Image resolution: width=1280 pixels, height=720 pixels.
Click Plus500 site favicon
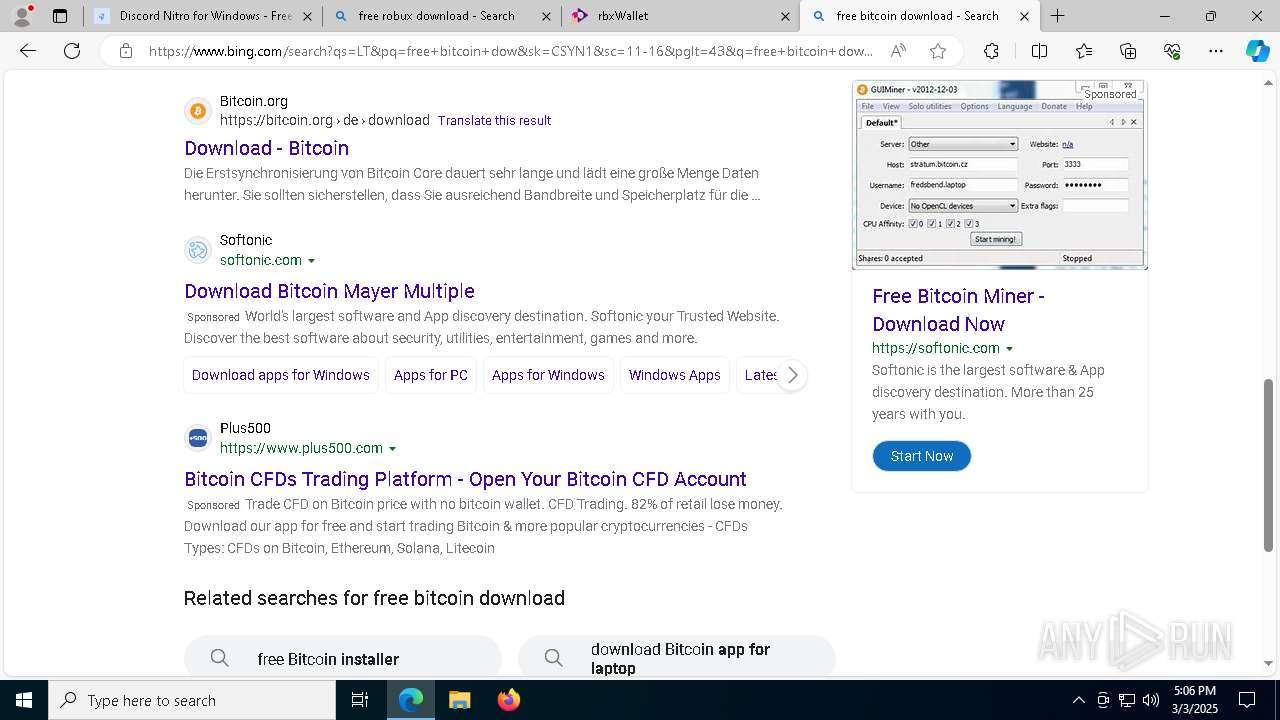click(198, 438)
